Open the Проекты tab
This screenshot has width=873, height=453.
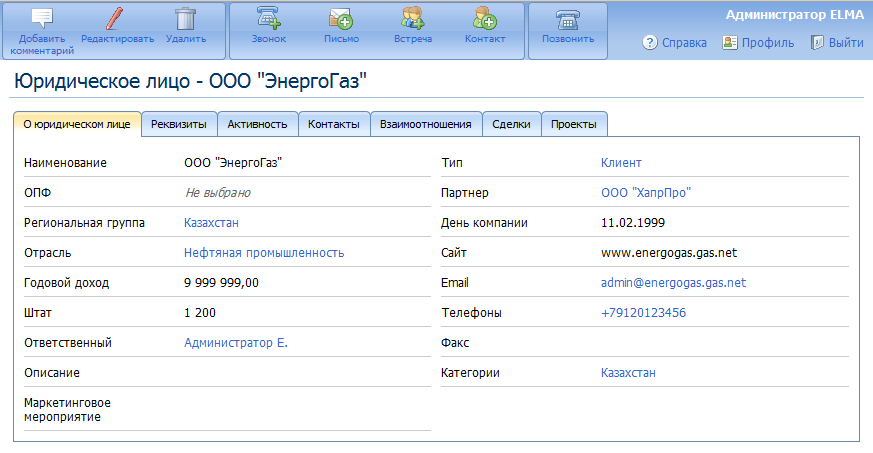573,124
